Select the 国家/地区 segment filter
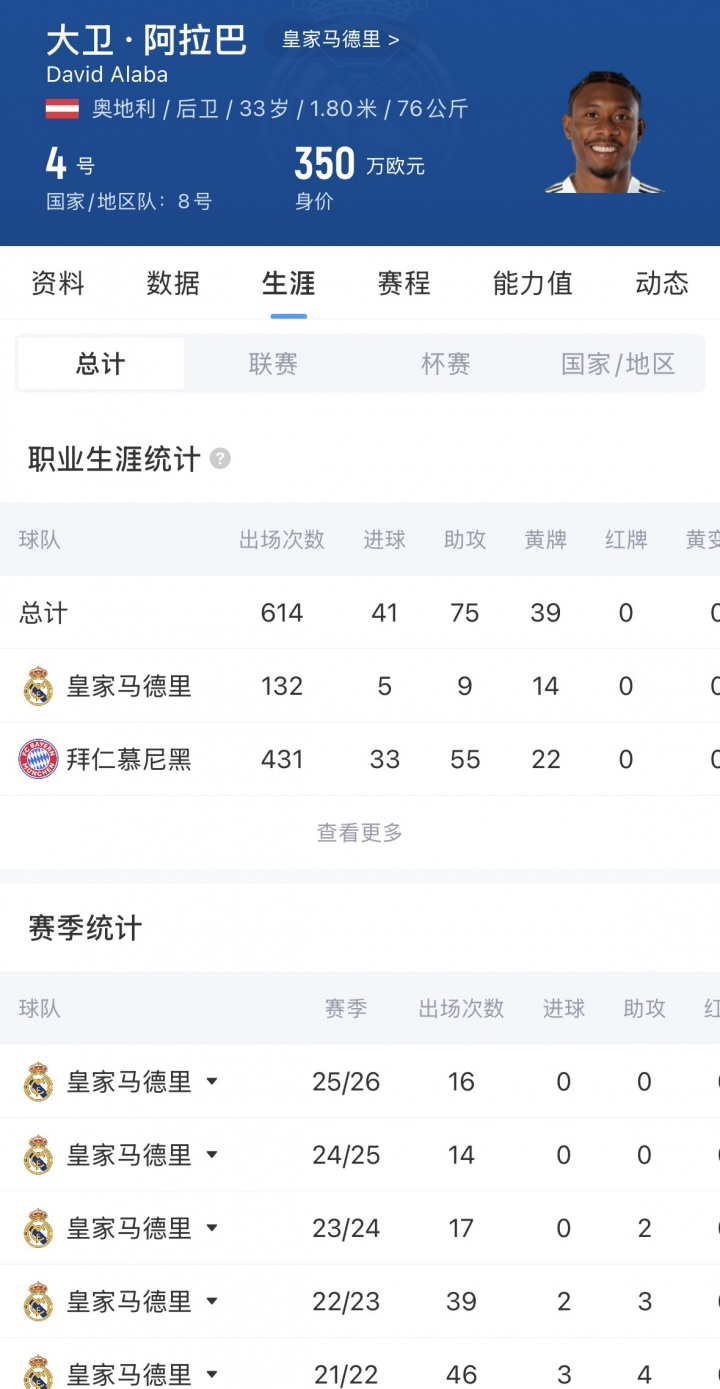720x1389 pixels. [x=618, y=364]
